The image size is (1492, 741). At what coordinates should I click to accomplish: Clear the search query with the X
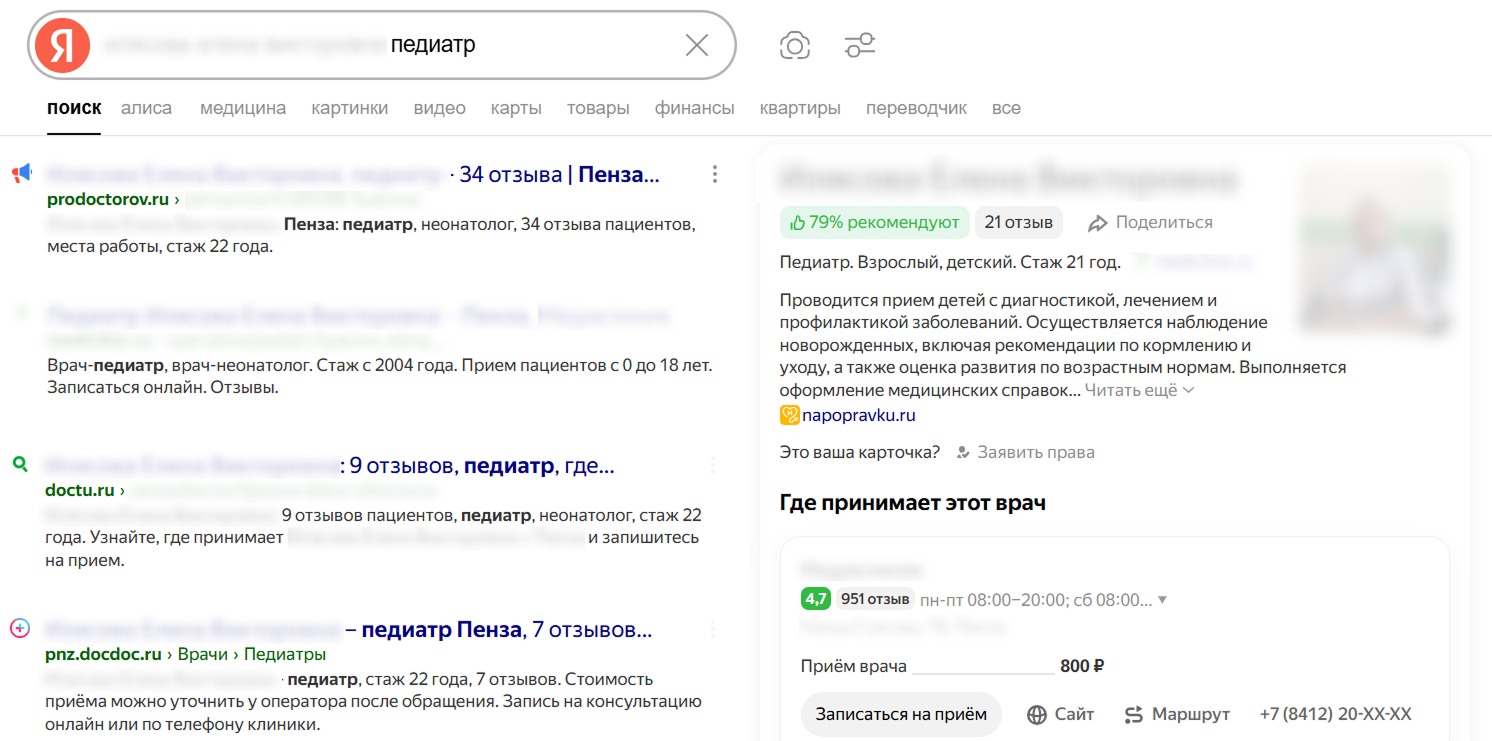(697, 45)
